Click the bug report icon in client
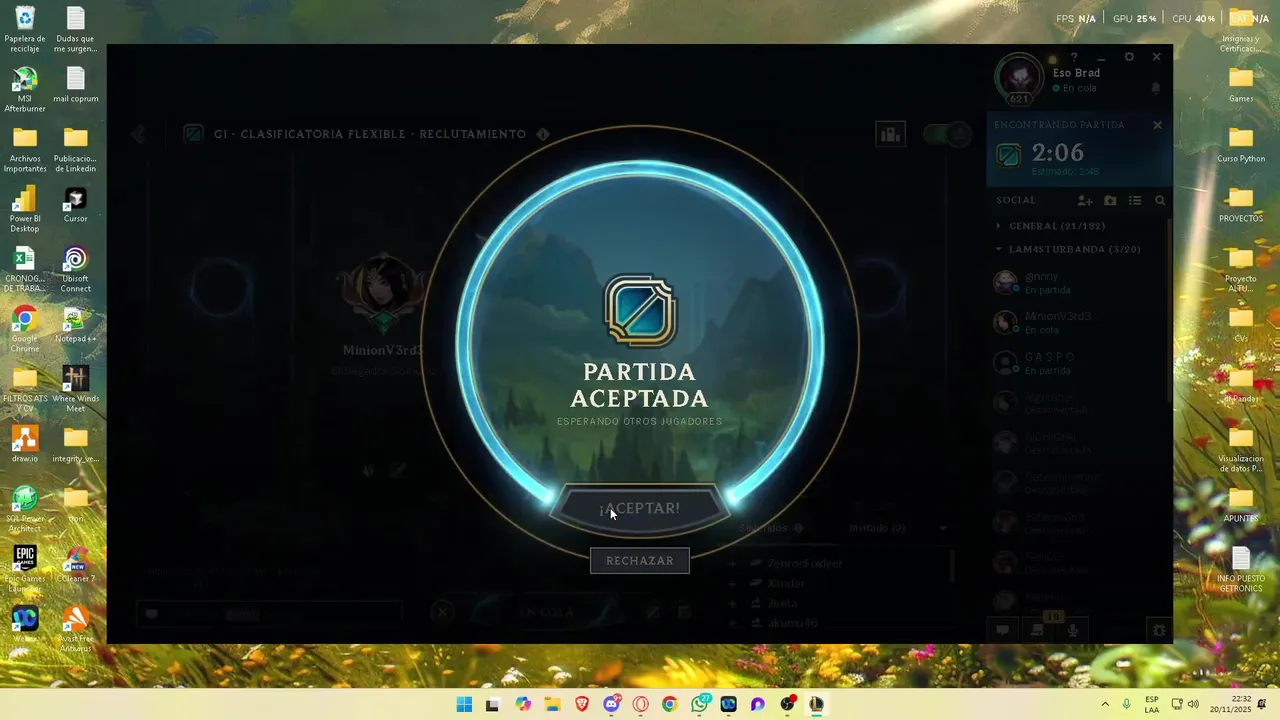Image resolution: width=1280 pixels, height=720 pixels. (1159, 630)
